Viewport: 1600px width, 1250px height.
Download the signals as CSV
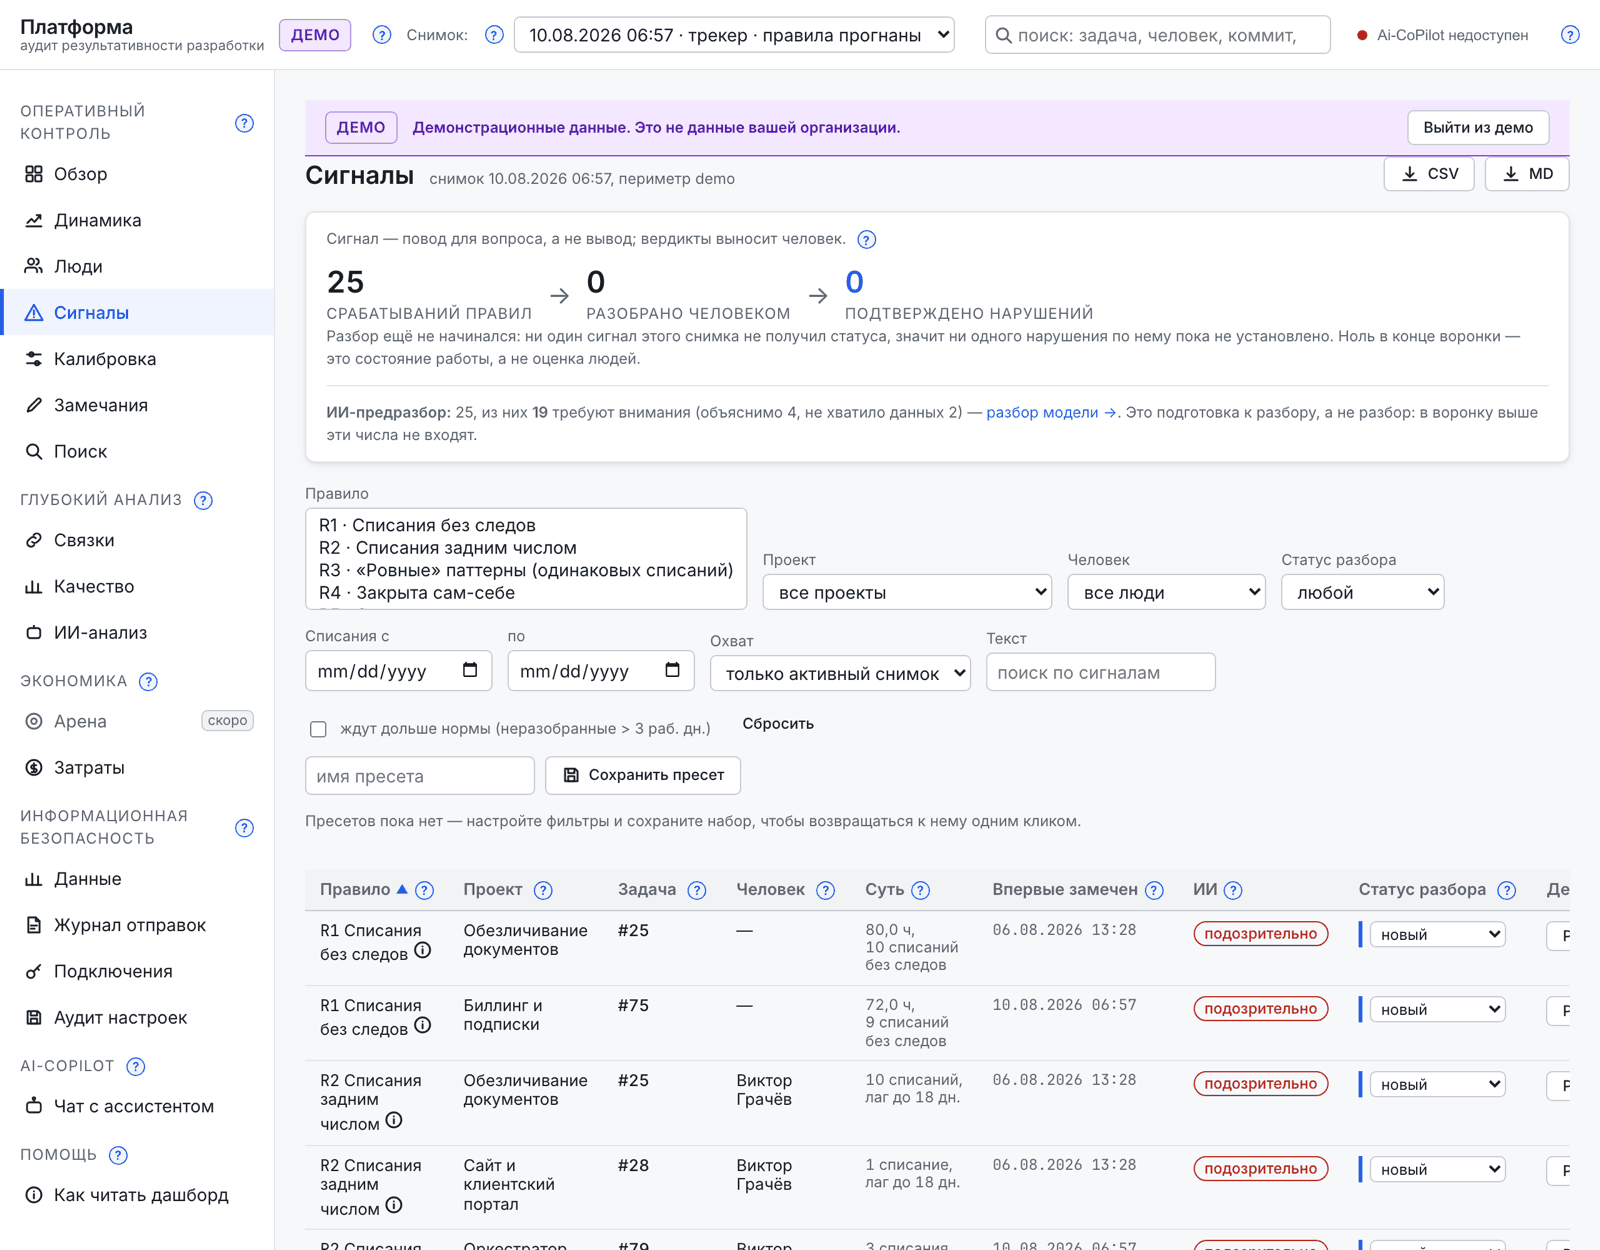[1429, 174]
